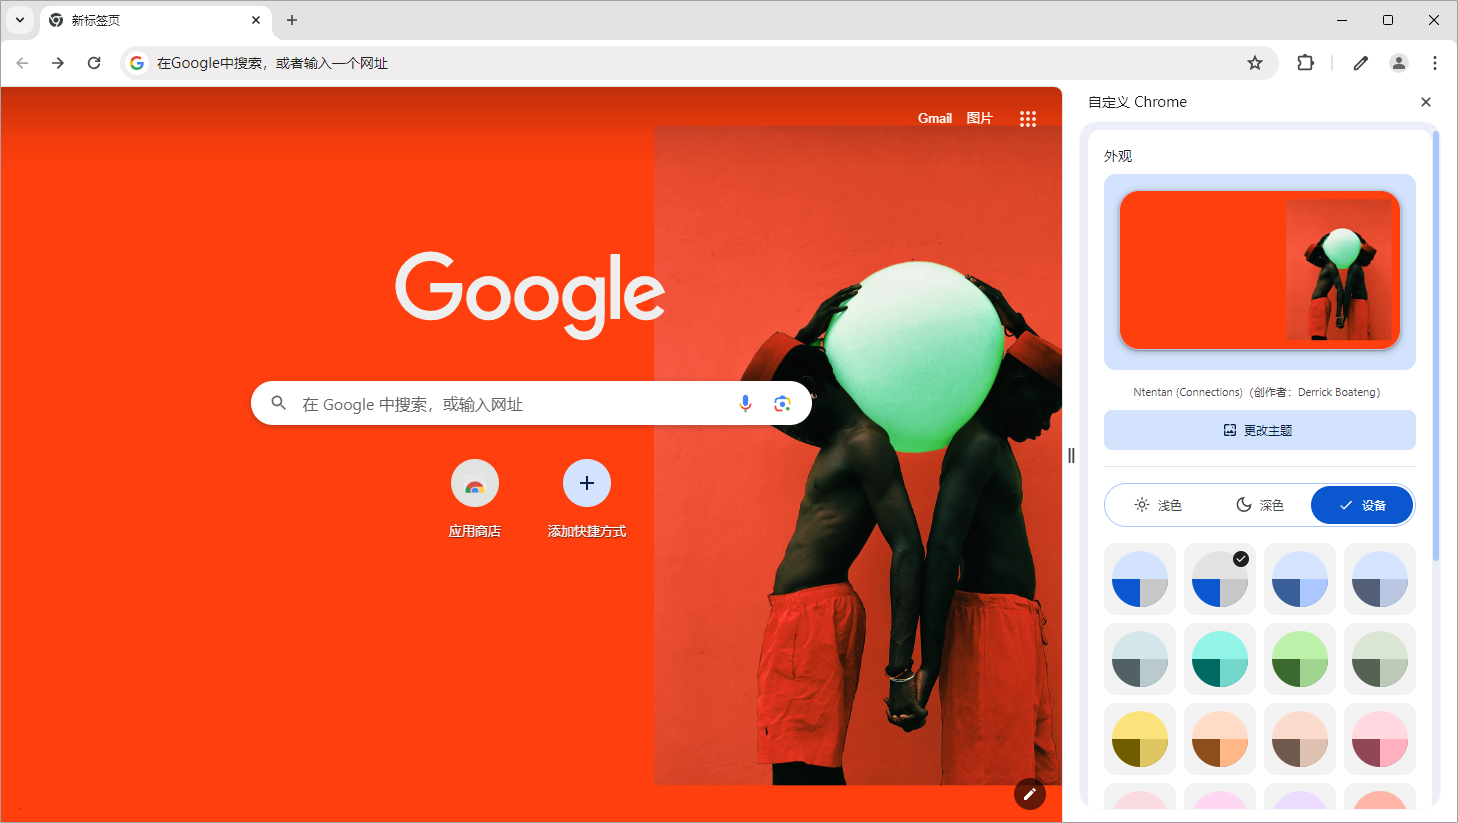Click the theme preview thumbnail

click(1260, 271)
